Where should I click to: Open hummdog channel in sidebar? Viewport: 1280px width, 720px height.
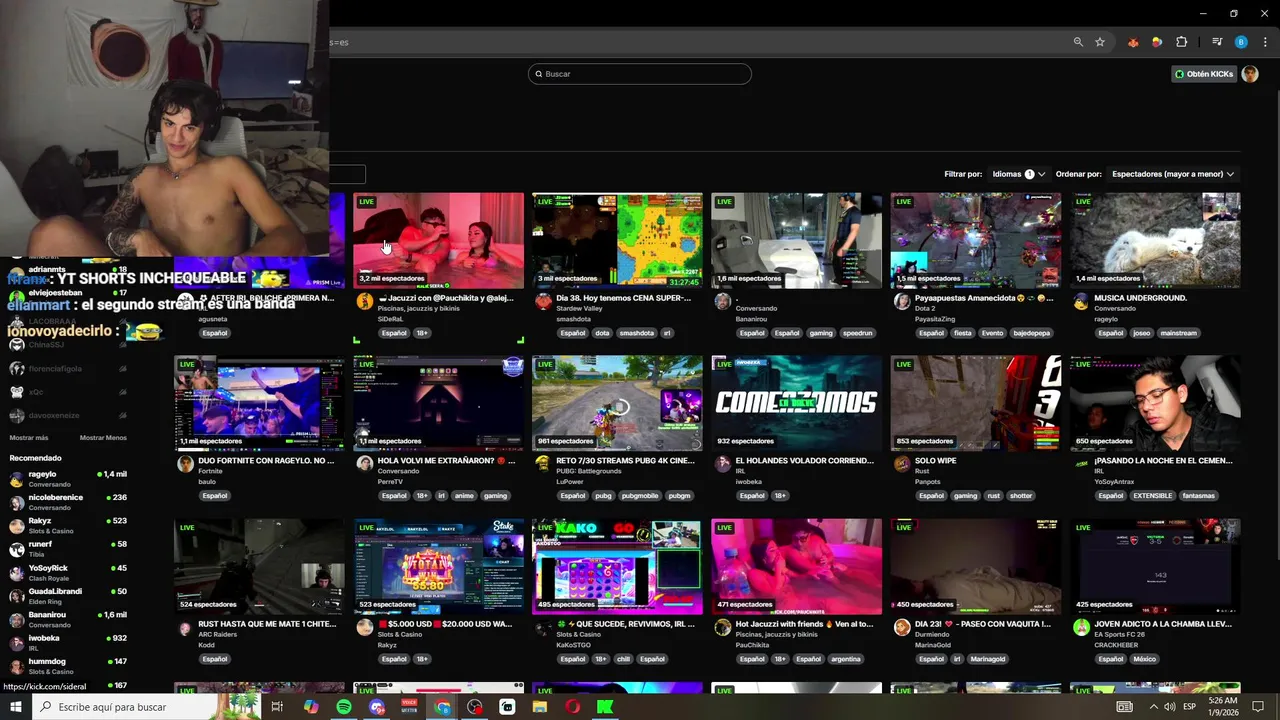pos(68,666)
